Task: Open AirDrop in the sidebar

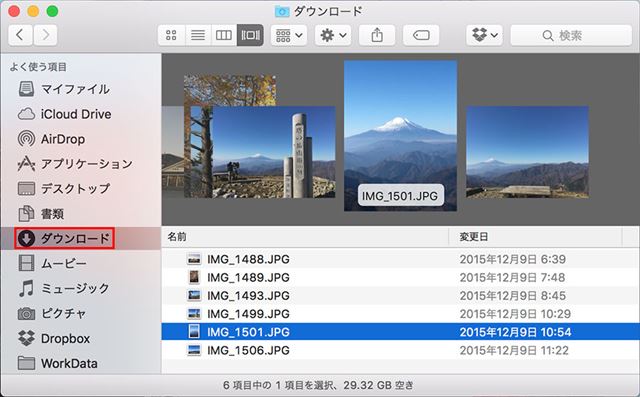Action: [52, 139]
